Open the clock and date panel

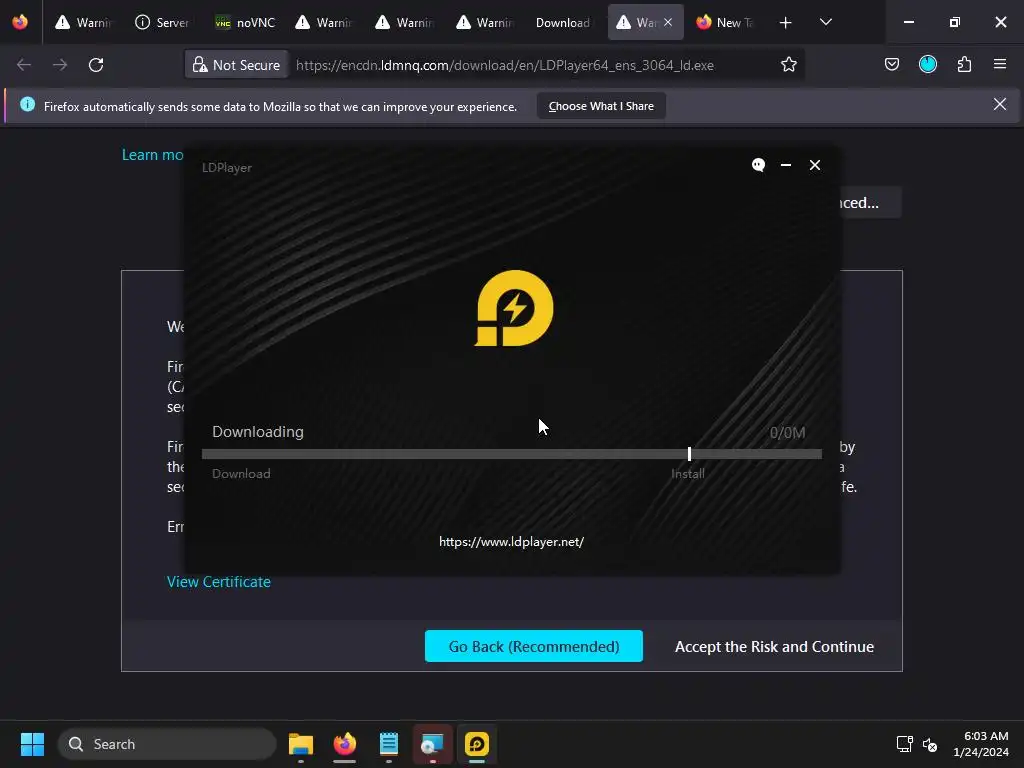pos(981,744)
